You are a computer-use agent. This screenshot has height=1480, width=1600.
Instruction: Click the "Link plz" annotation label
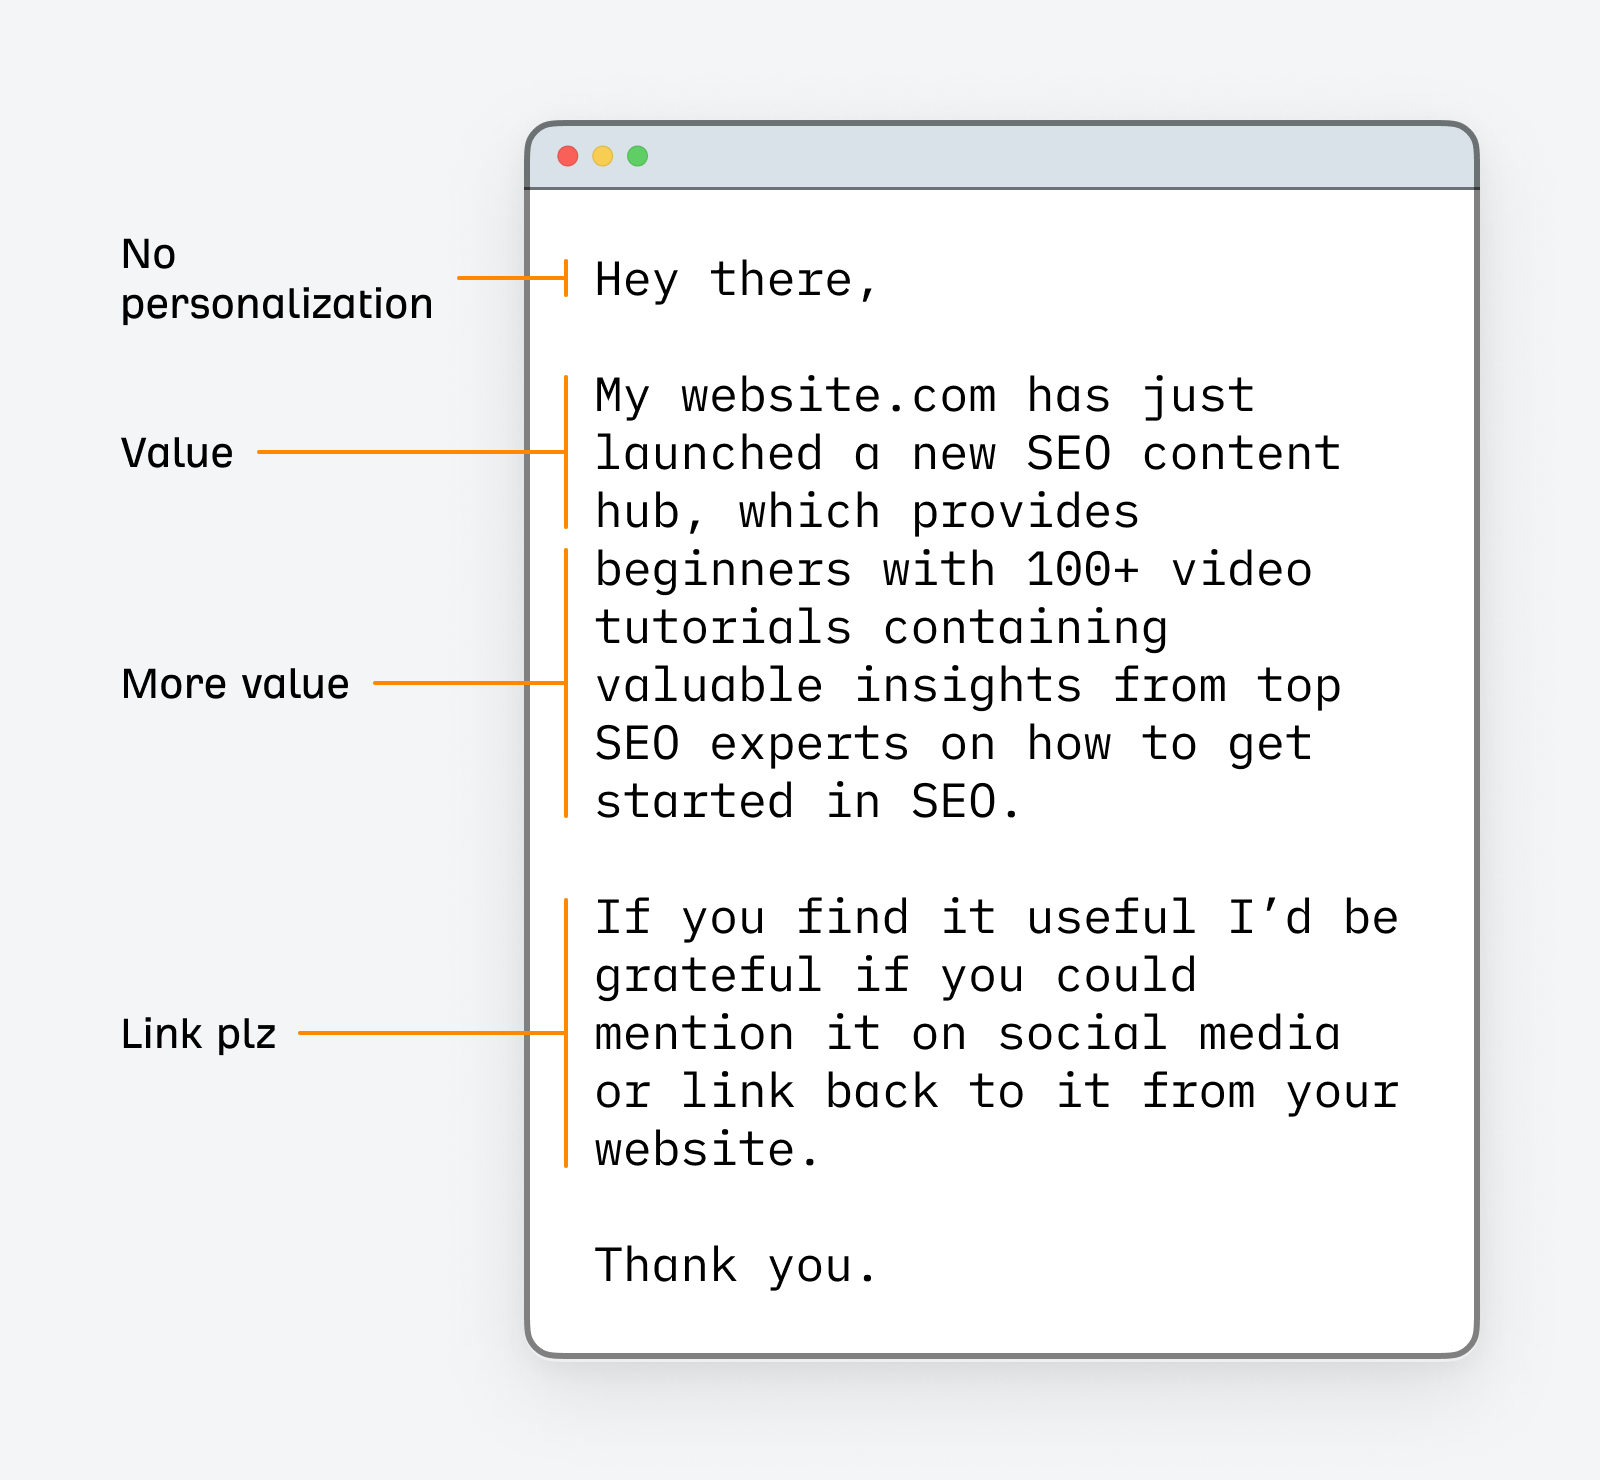(x=198, y=1034)
